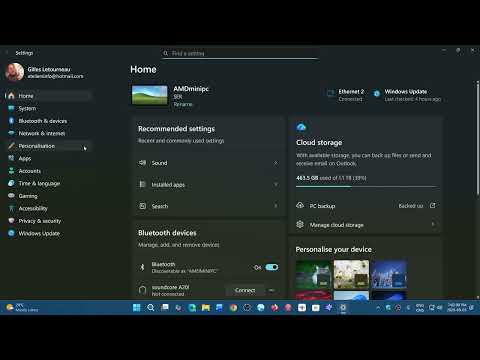
Task: Expand the Search row chevron
Action: point(276,206)
